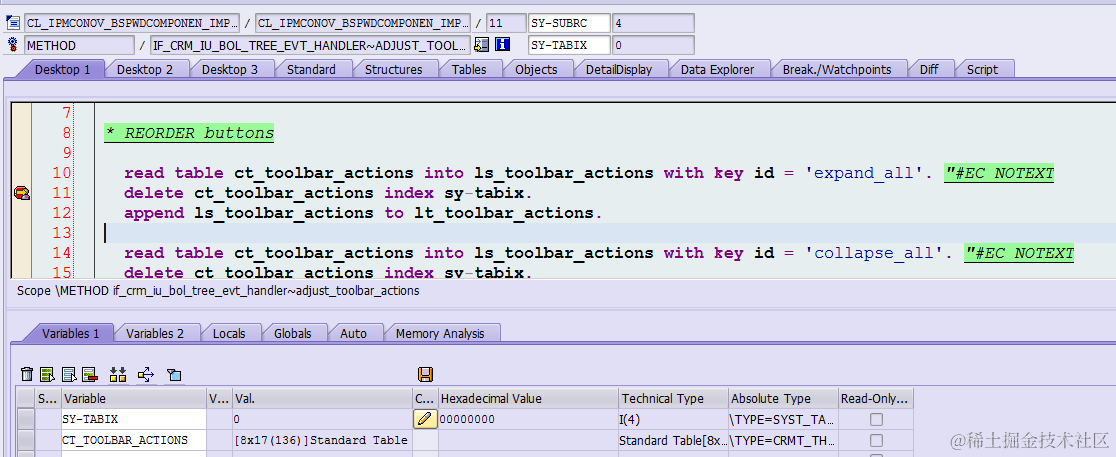Click the first green list layout icon beside trash can

tap(48, 374)
